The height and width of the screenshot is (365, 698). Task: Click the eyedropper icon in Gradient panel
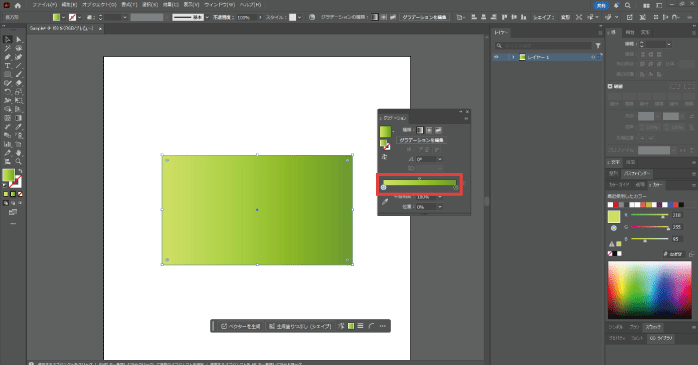[x=385, y=202]
